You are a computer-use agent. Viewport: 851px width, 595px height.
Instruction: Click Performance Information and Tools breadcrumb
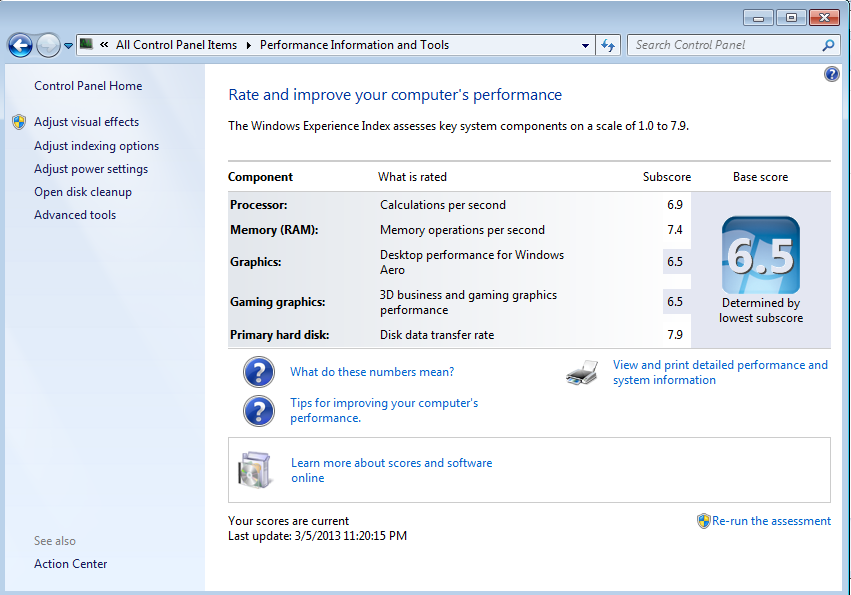[354, 45]
